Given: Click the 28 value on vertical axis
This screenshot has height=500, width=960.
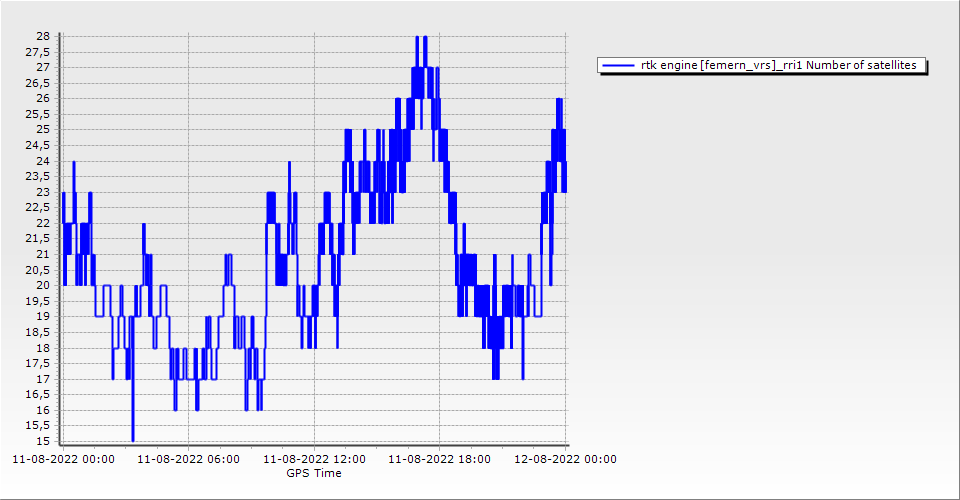Looking at the screenshot, I should [43, 36].
